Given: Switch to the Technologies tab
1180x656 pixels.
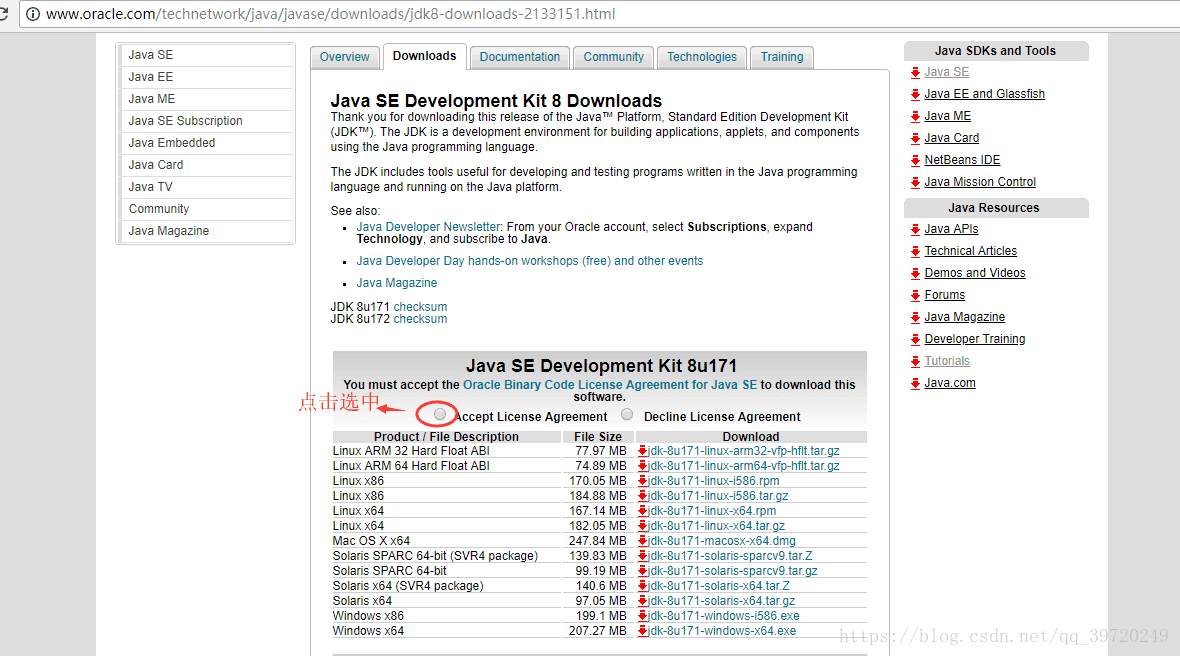Looking at the screenshot, I should point(702,57).
